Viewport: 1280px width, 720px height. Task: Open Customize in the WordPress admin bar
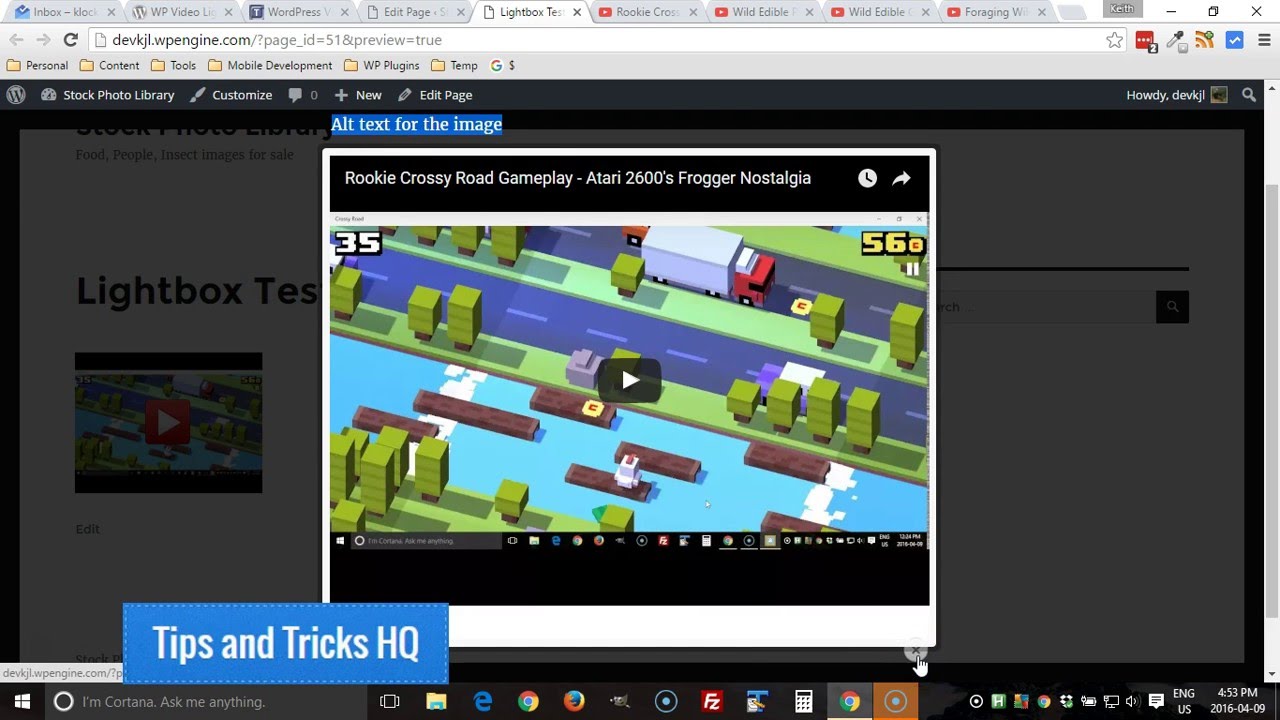(x=231, y=95)
